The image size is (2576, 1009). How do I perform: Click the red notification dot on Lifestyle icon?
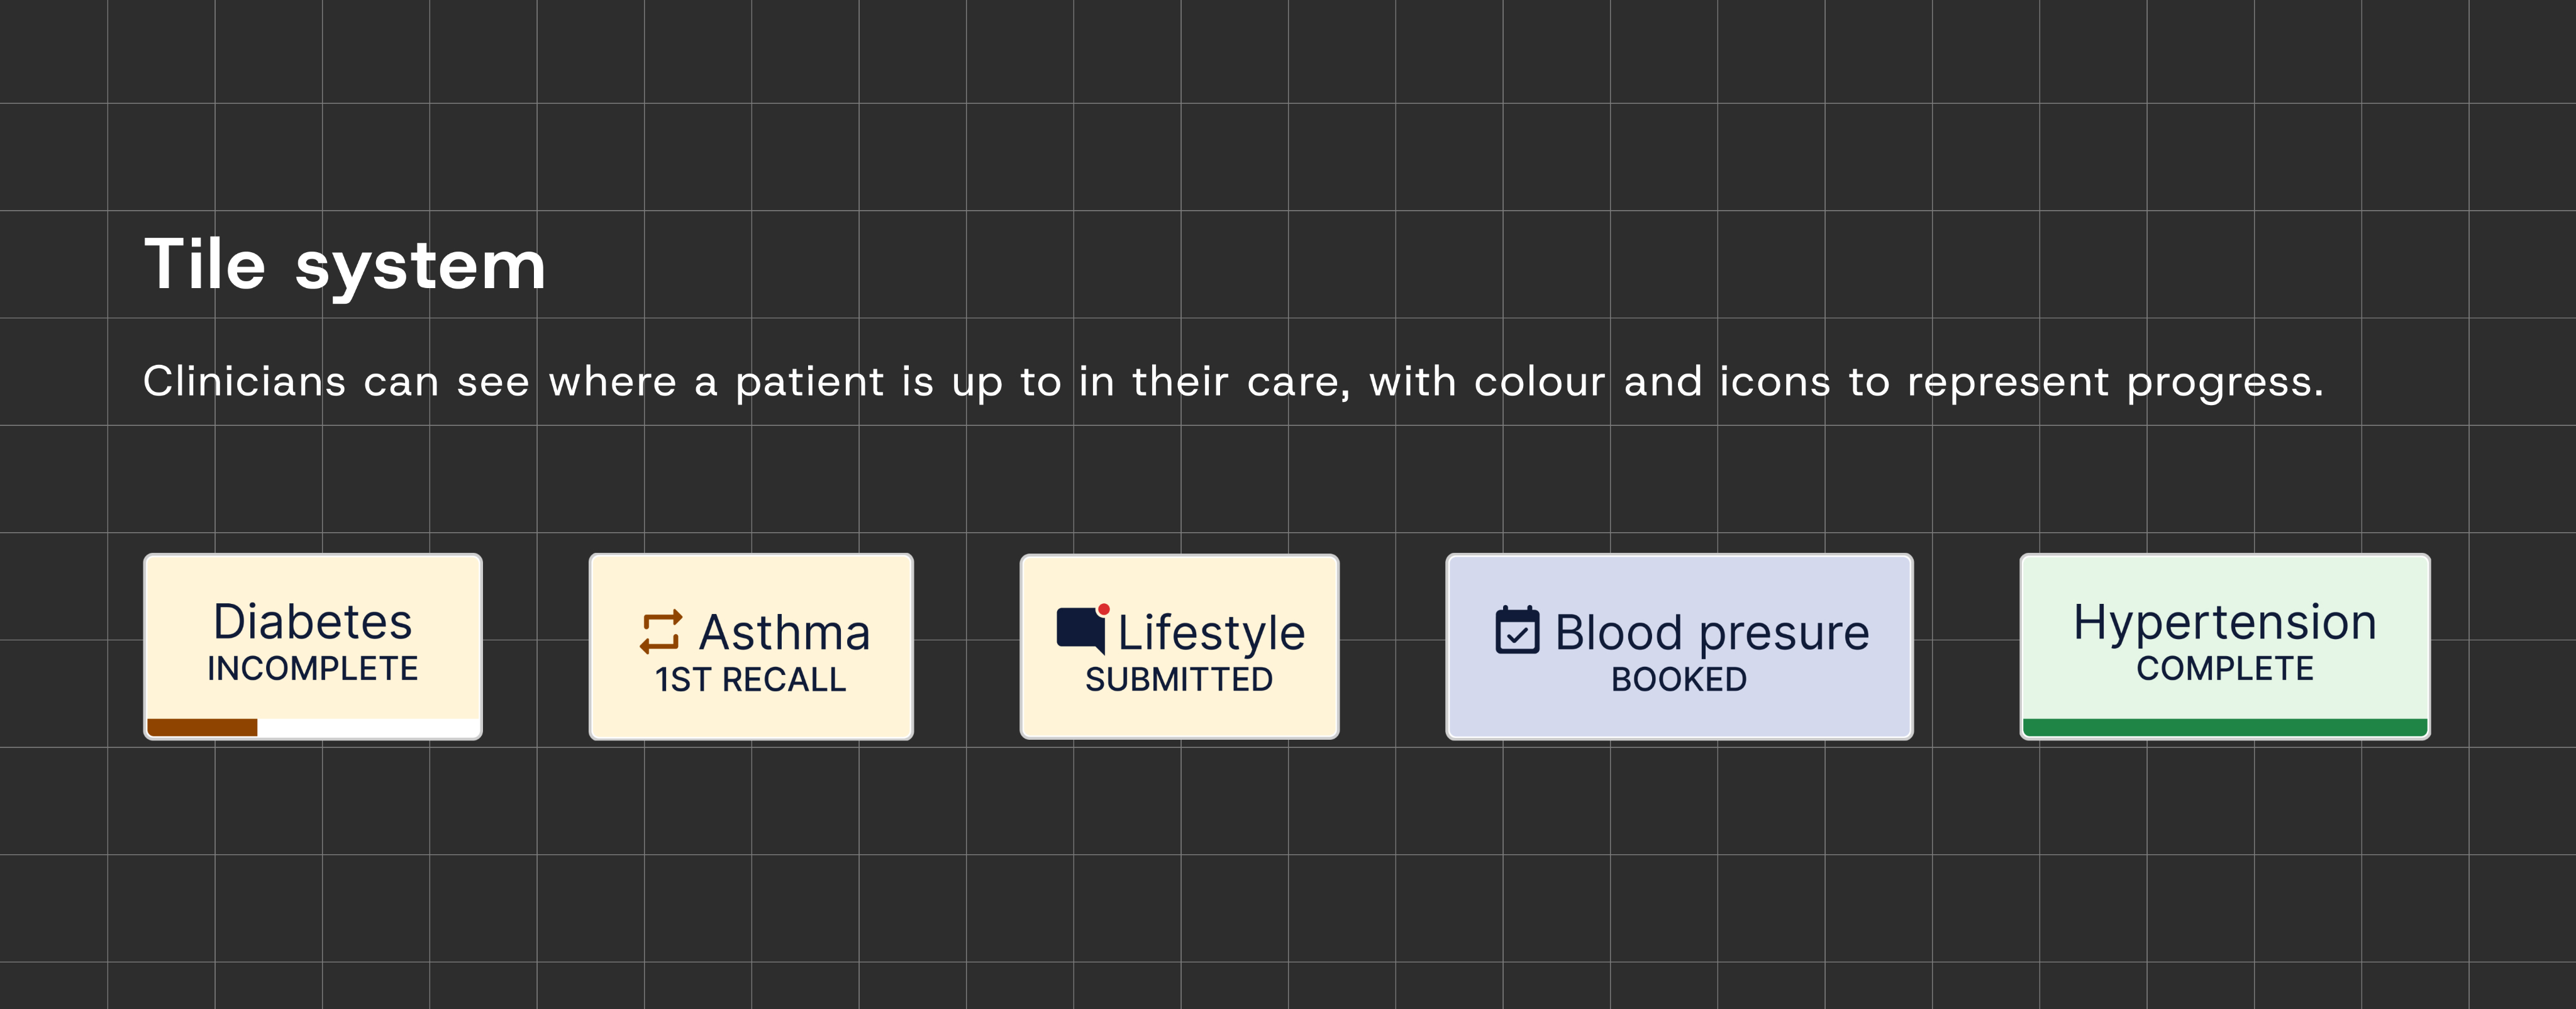click(x=1104, y=609)
